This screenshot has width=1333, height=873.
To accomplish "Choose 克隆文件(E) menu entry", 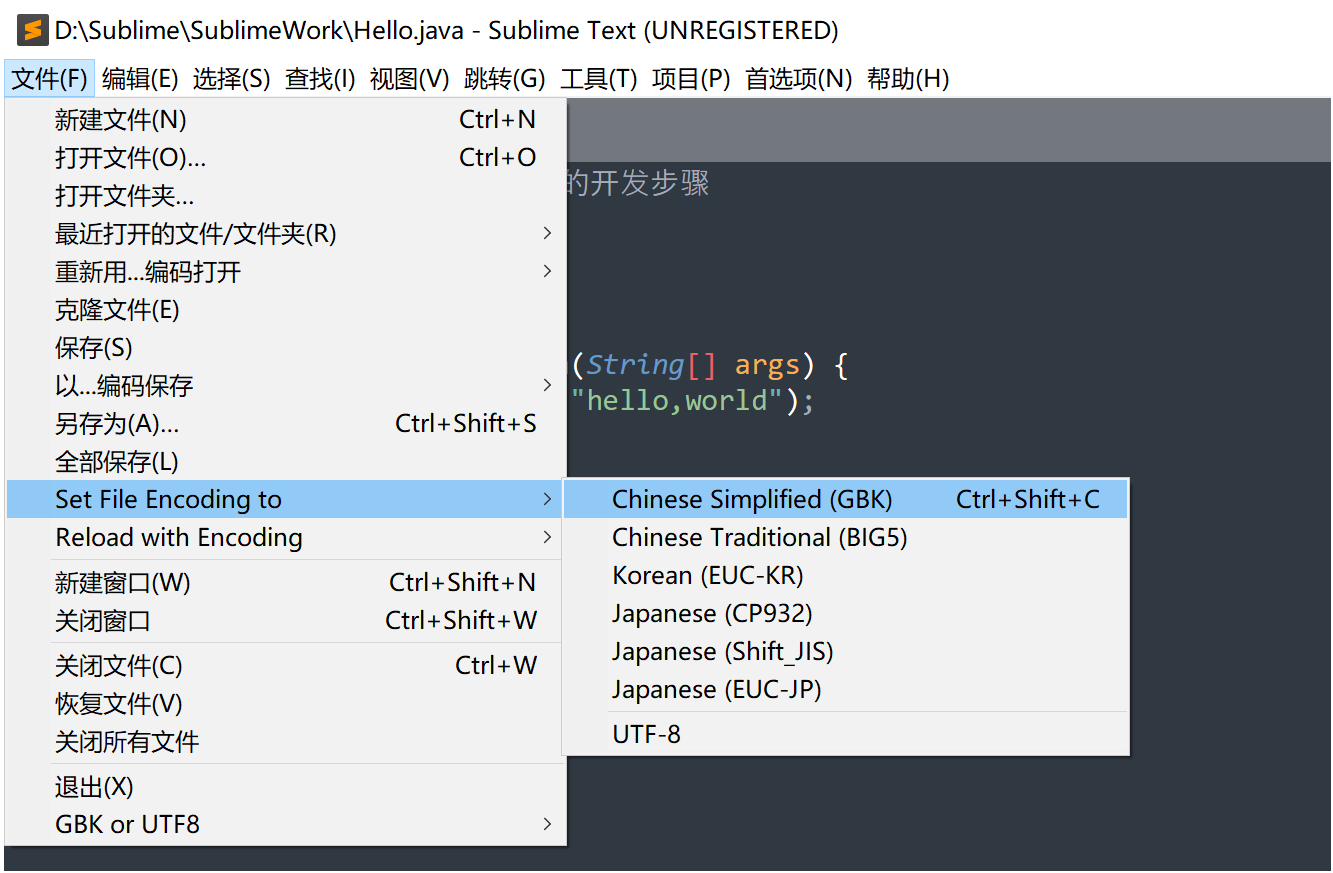I will coord(286,310).
